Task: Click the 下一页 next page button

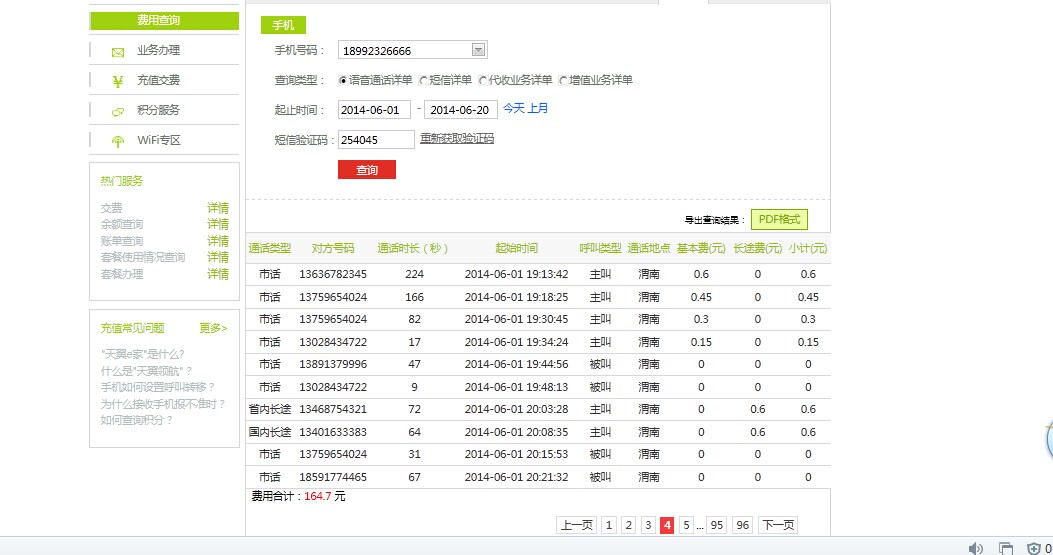Action: pyautogui.click(x=778, y=525)
